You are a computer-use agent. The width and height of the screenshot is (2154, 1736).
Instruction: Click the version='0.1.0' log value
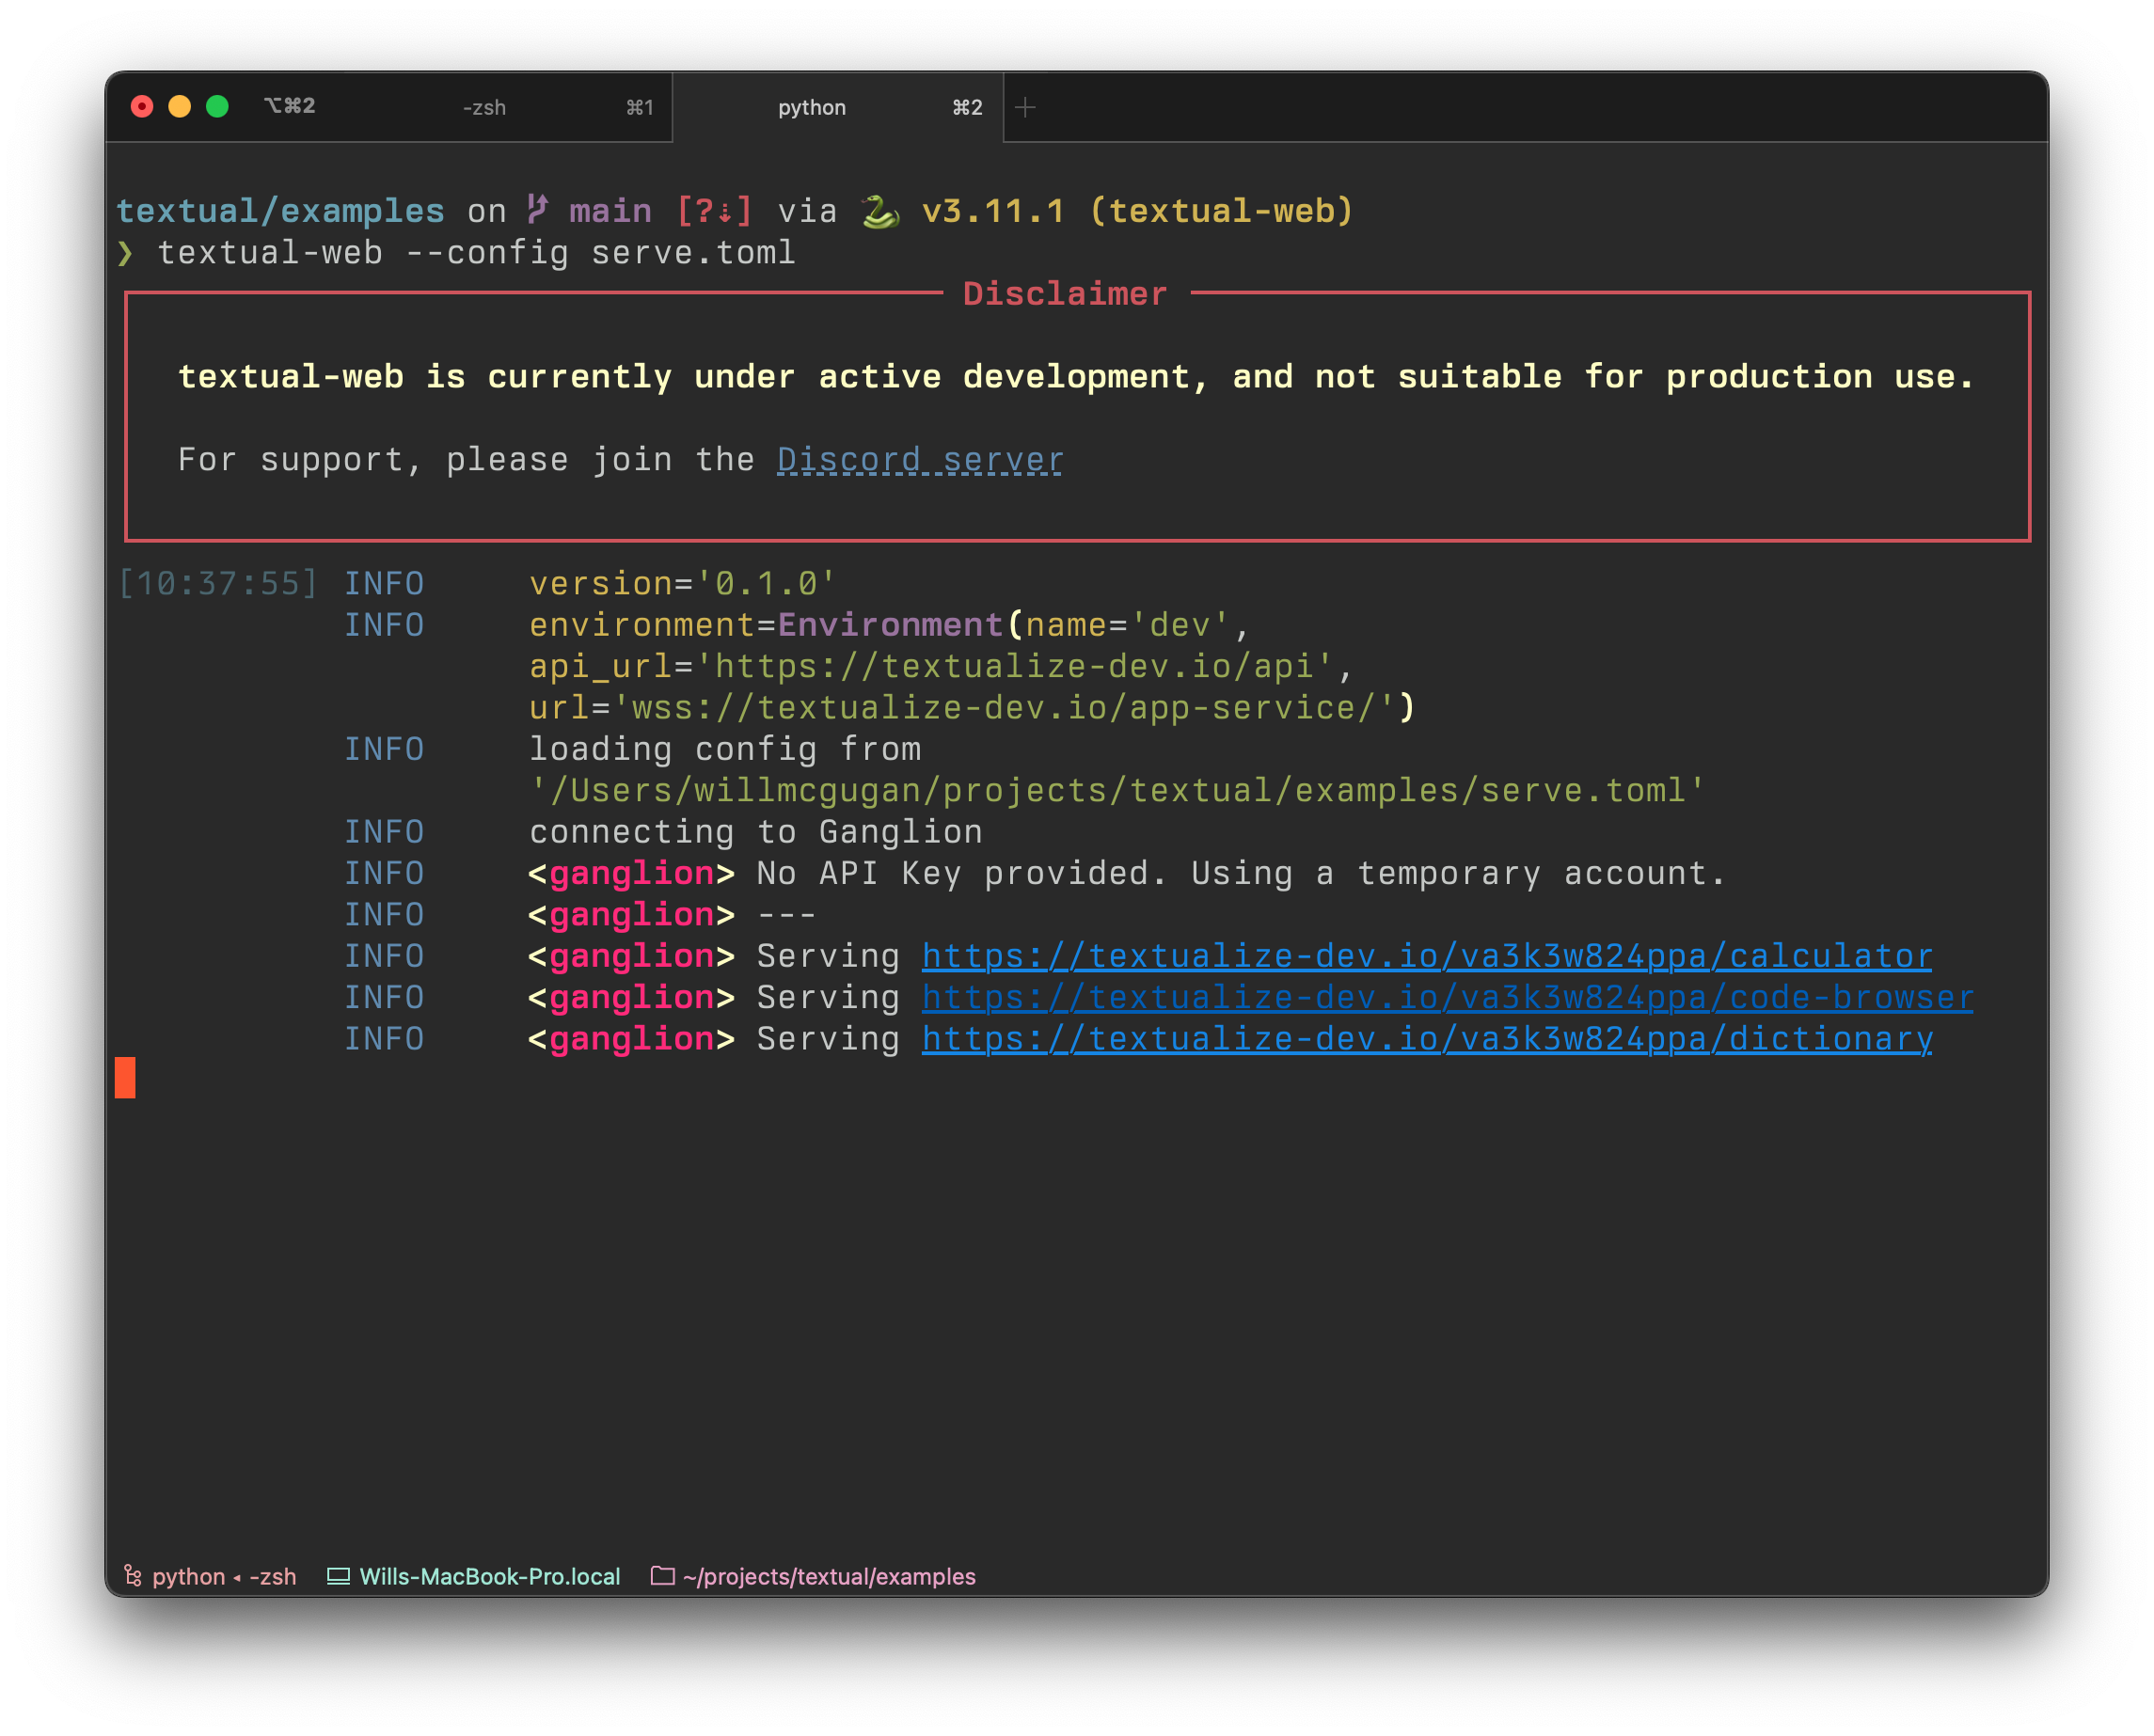683,584
